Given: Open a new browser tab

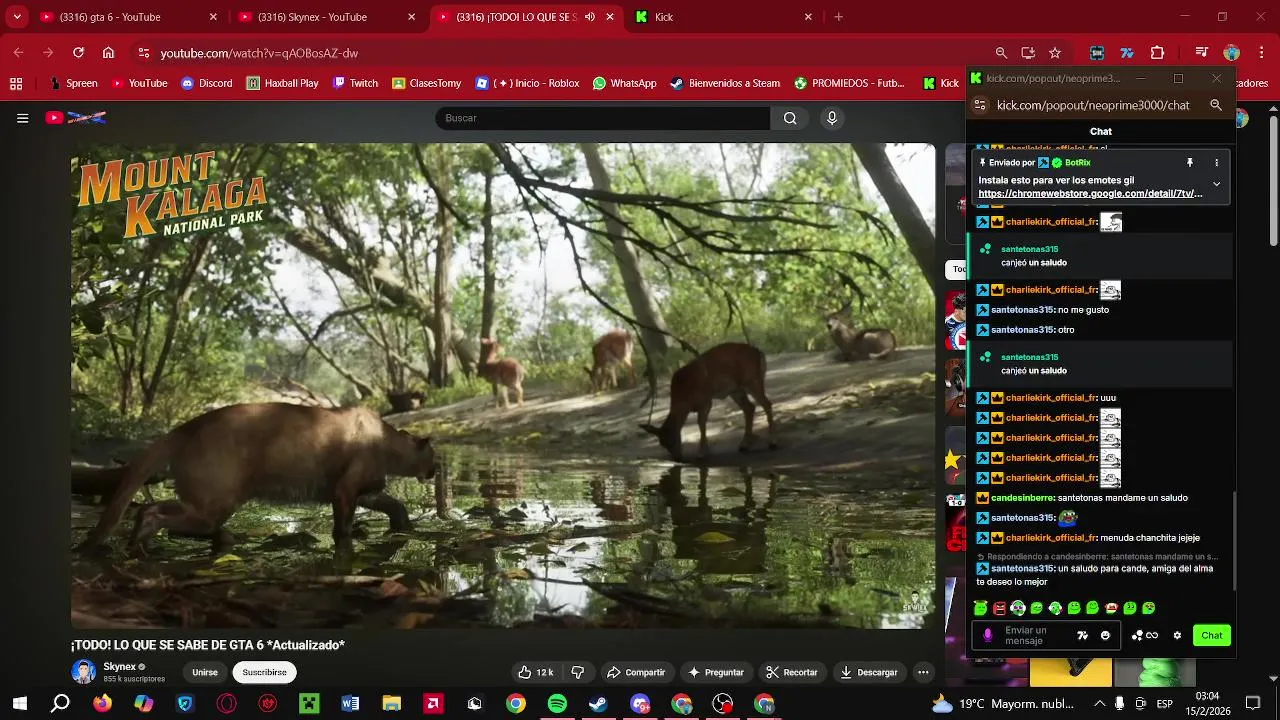Looking at the screenshot, I should [838, 17].
